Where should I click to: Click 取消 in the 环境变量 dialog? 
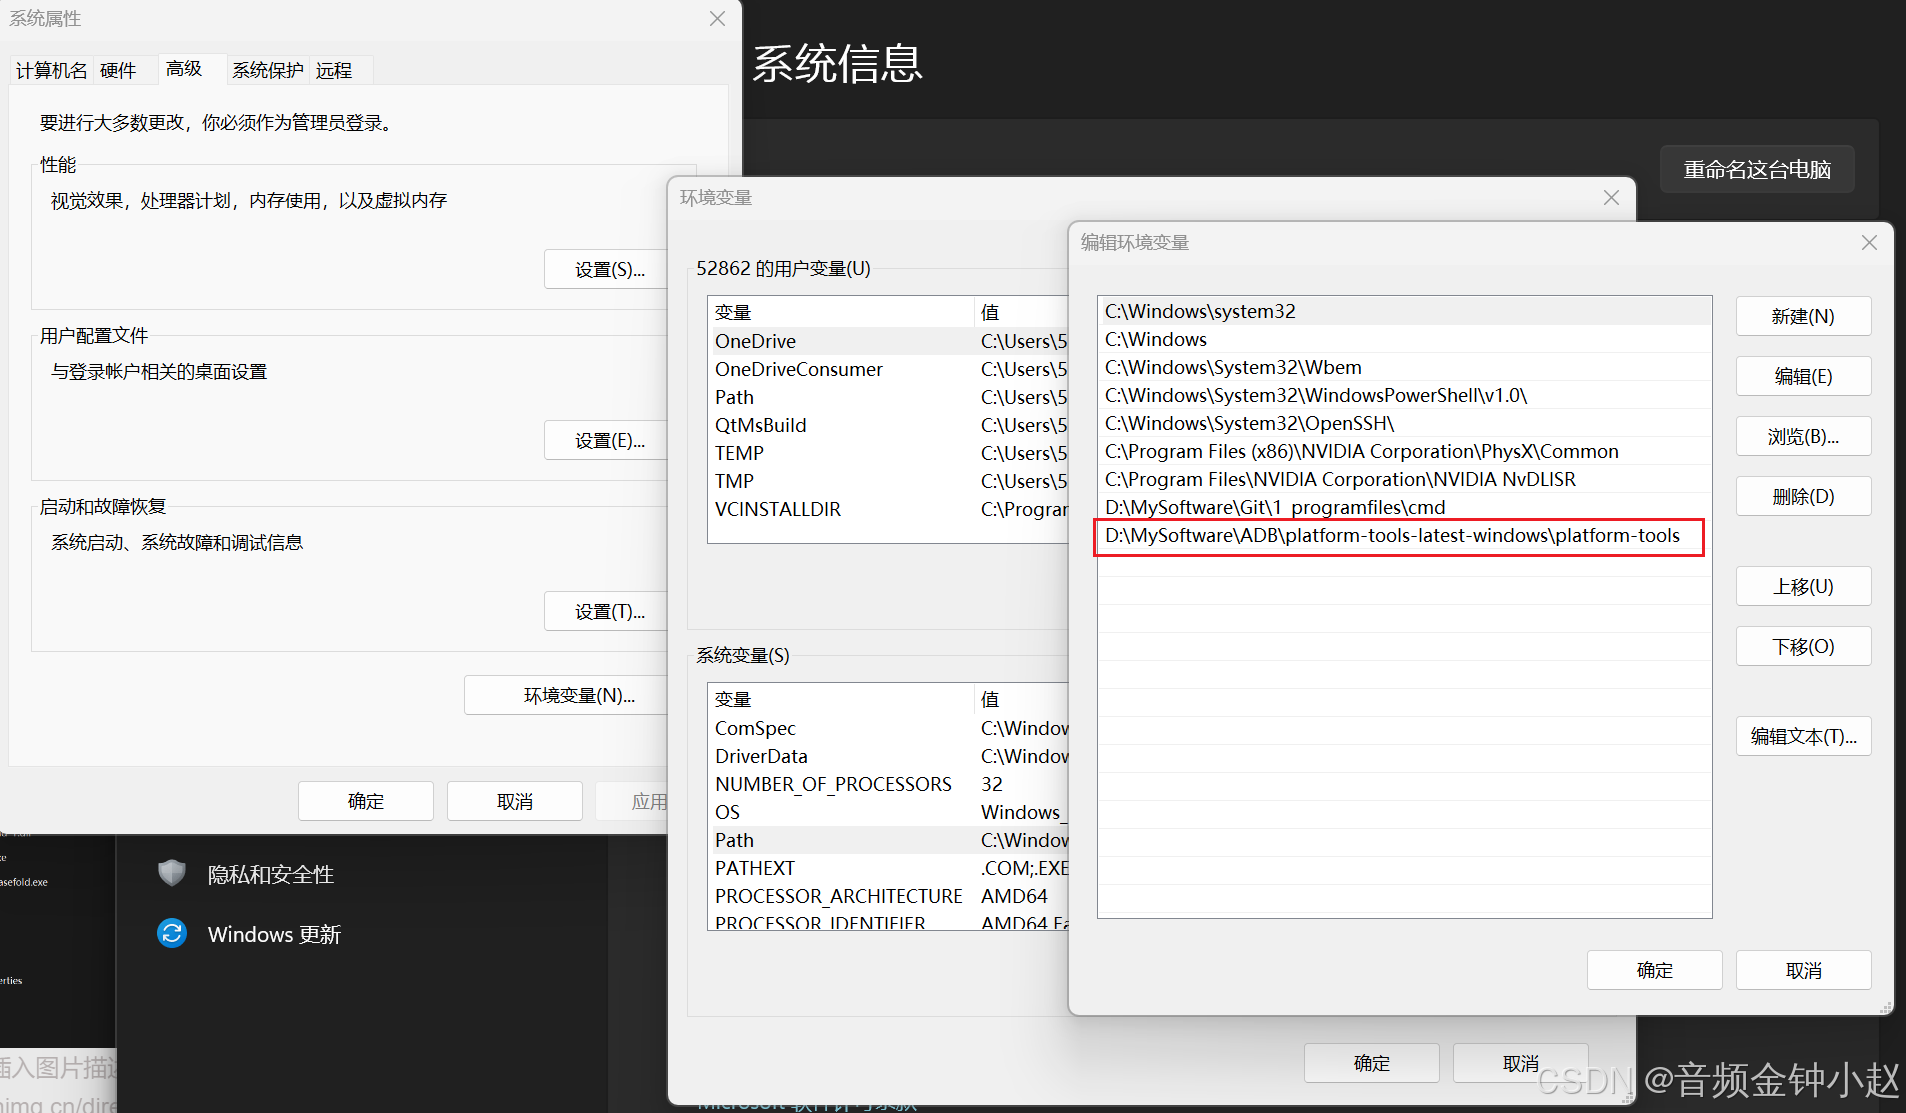click(1520, 1063)
